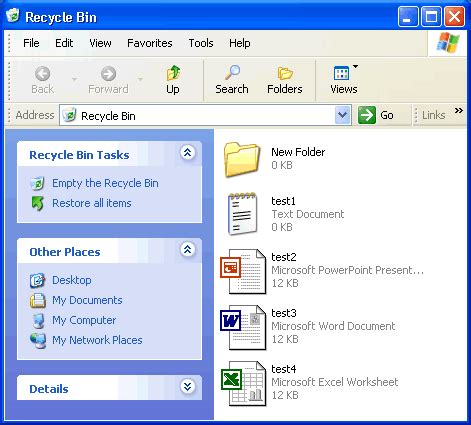This screenshot has width=471, height=425.
Task: Minimize the Recycle Bin window
Action: [x=408, y=16]
